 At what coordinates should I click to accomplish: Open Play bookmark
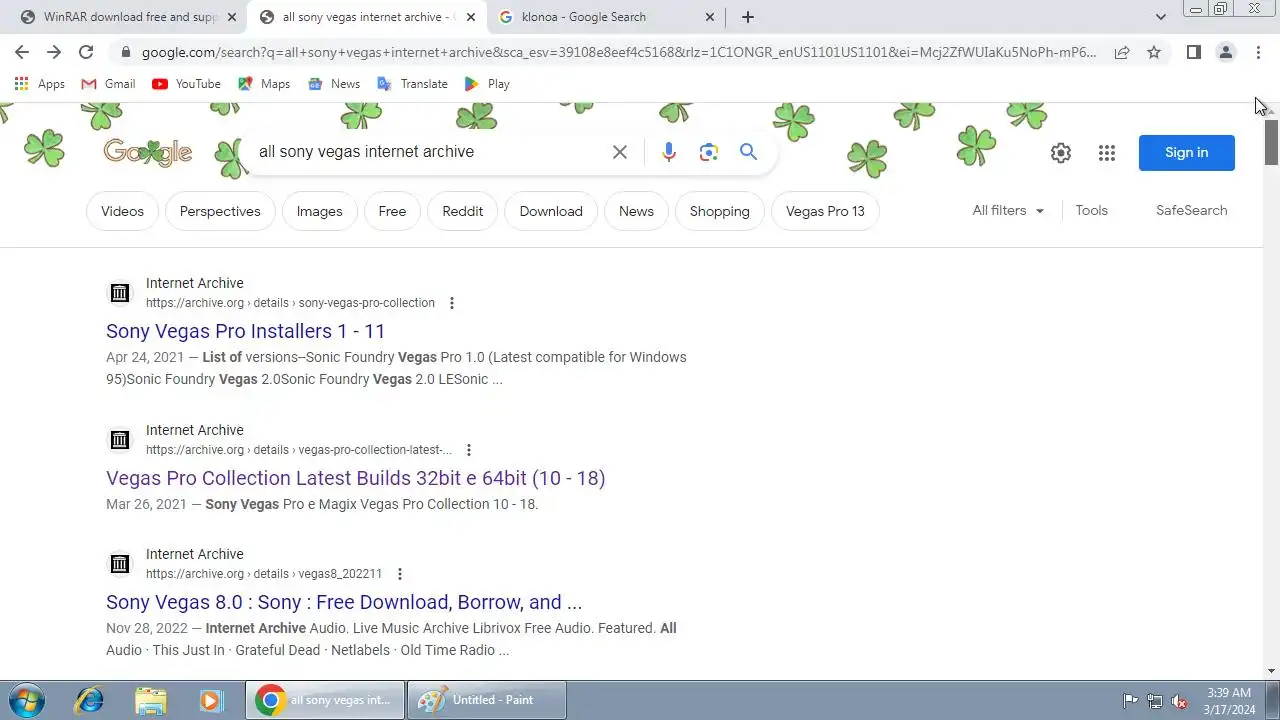pyautogui.click(x=487, y=84)
